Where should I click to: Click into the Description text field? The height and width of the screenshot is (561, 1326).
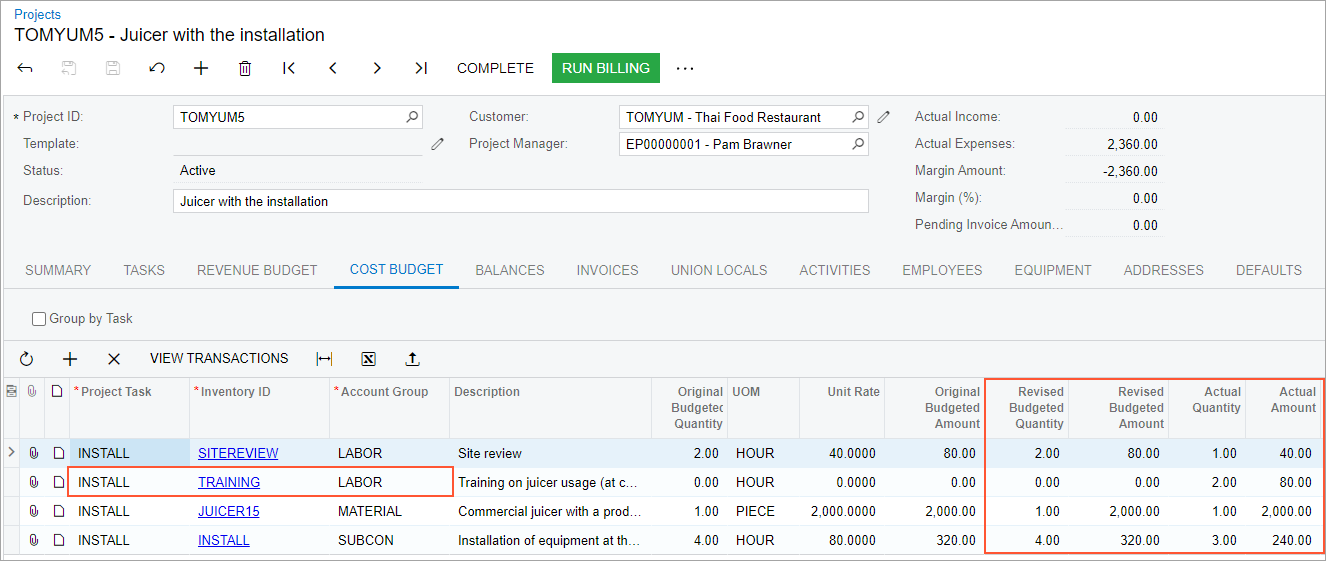coord(520,201)
